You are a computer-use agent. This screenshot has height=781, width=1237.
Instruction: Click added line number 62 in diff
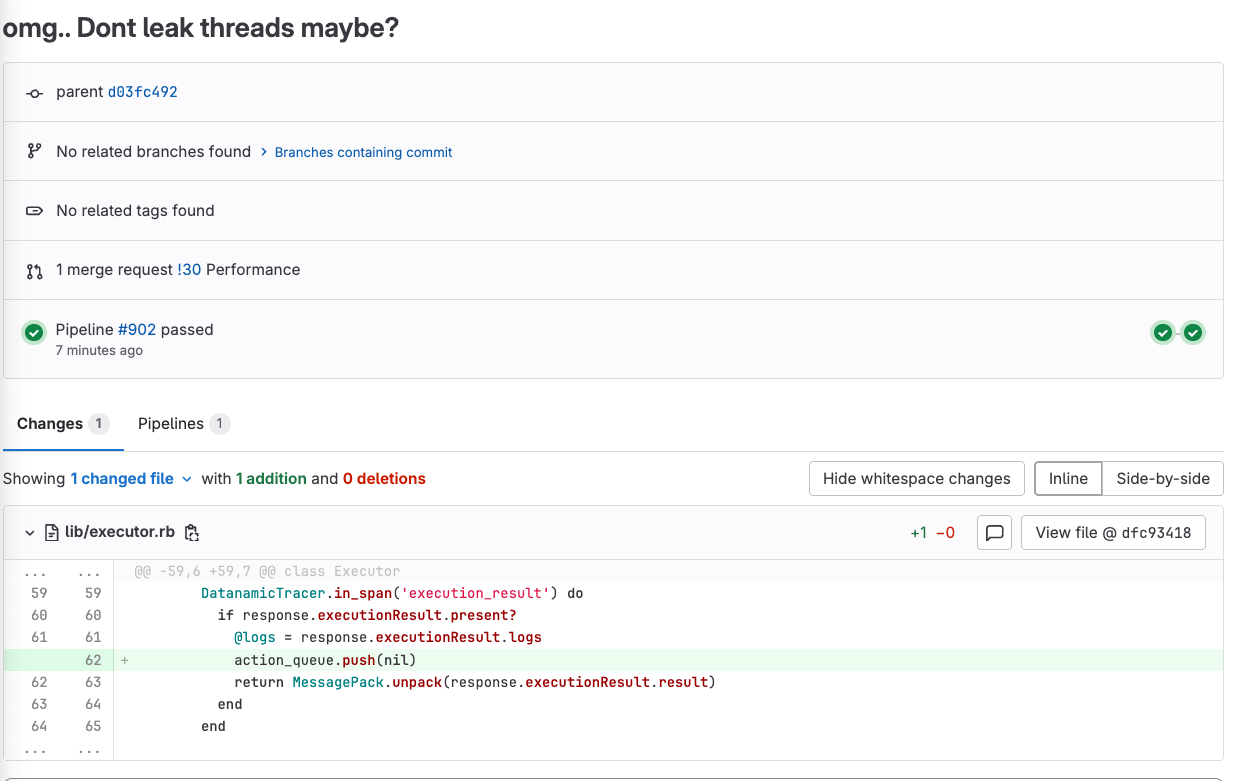click(93, 660)
